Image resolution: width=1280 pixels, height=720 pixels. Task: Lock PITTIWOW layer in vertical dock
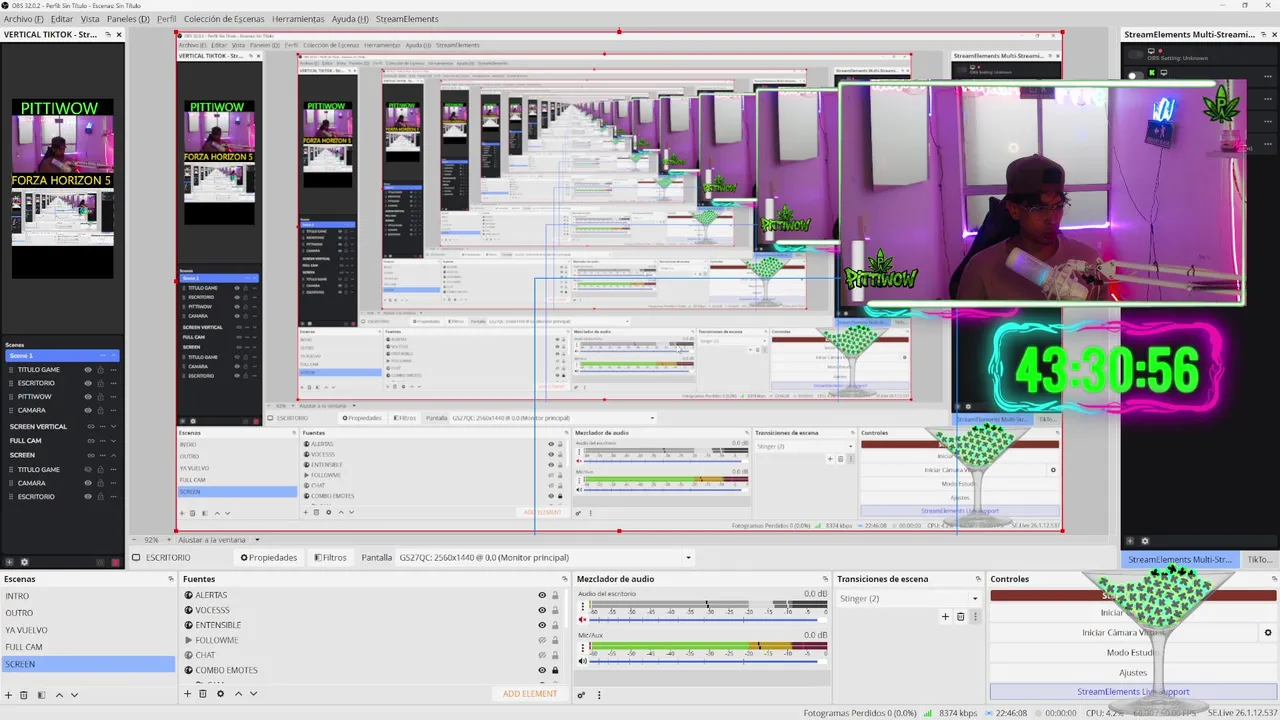click(x=100, y=397)
